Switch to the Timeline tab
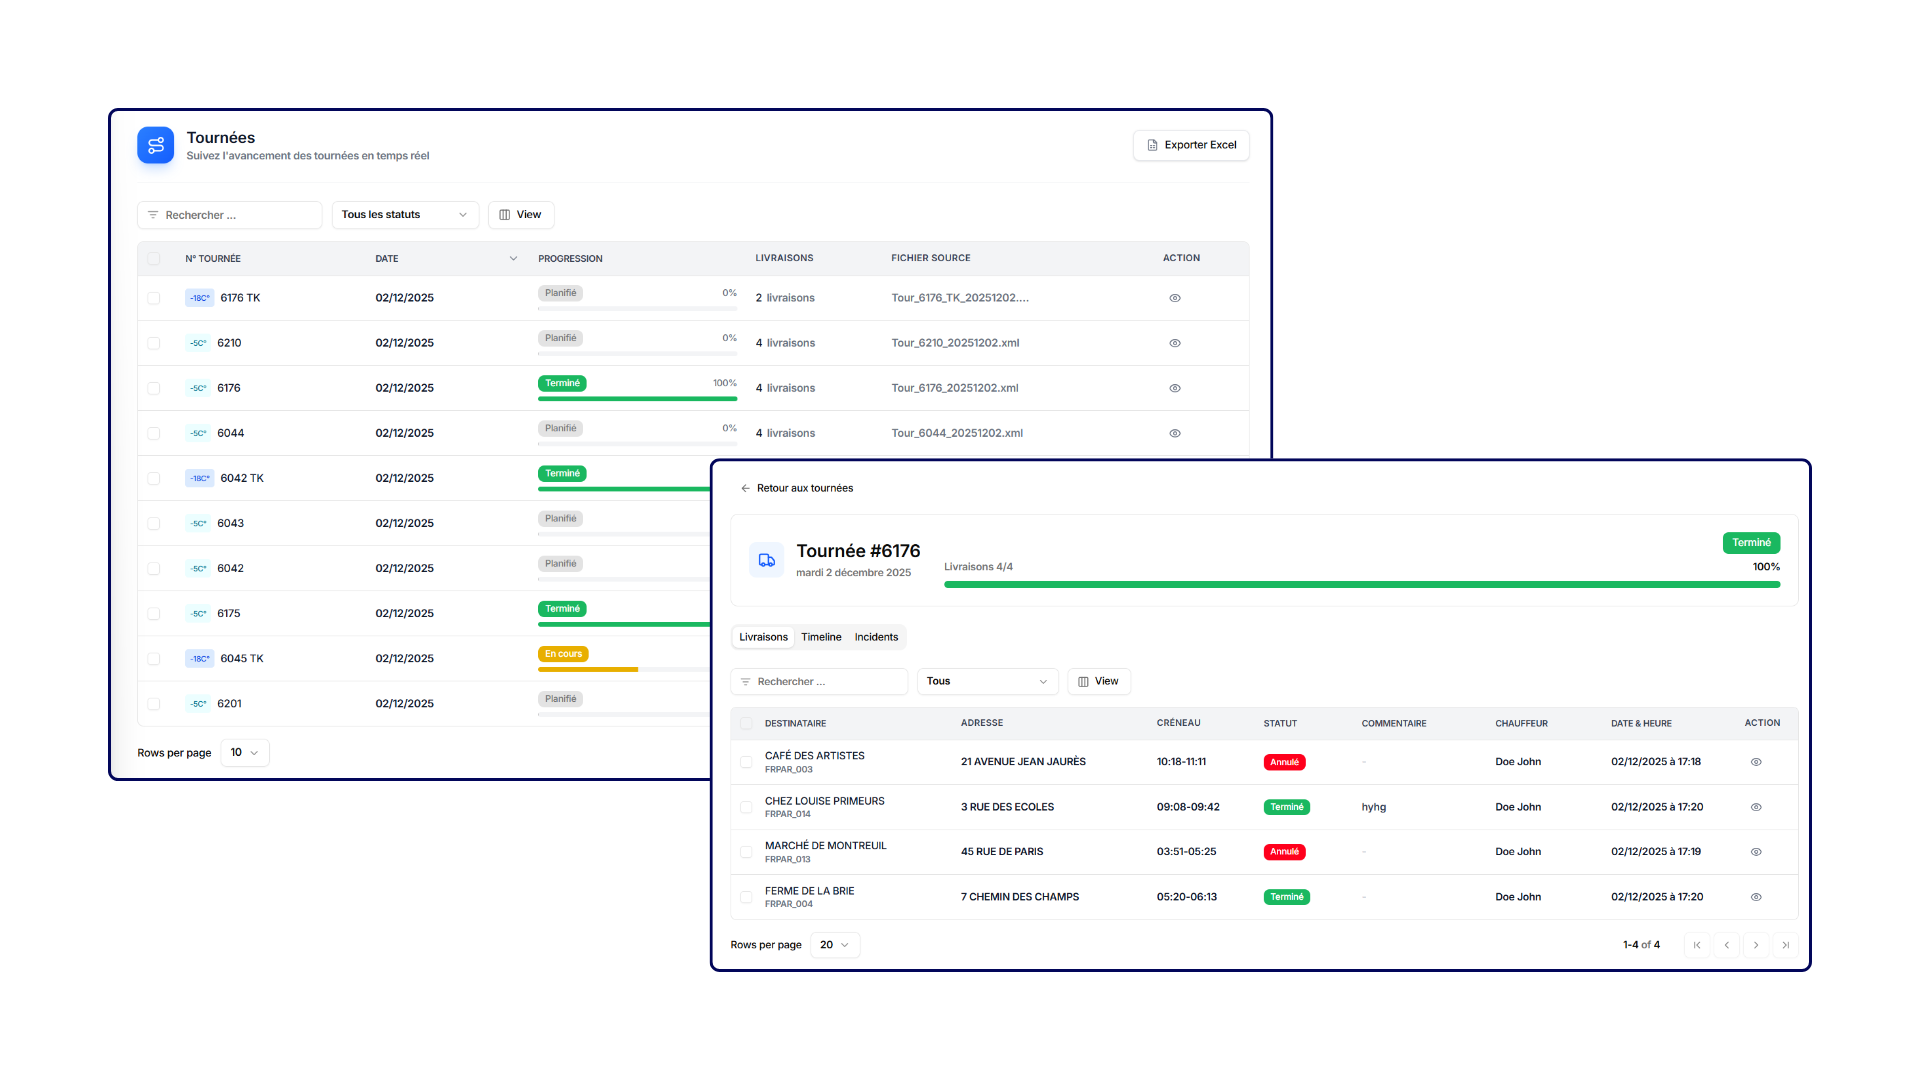The height and width of the screenshot is (1080, 1920). click(x=821, y=637)
